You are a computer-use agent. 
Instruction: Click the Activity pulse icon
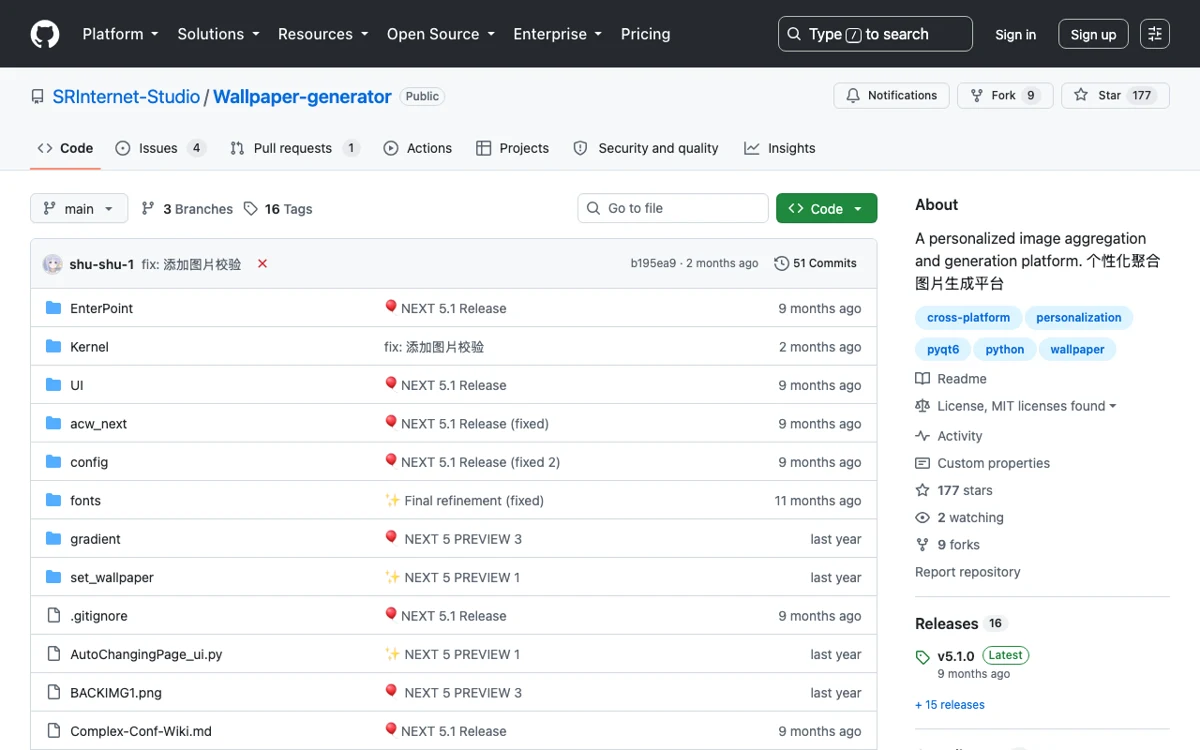point(922,436)
